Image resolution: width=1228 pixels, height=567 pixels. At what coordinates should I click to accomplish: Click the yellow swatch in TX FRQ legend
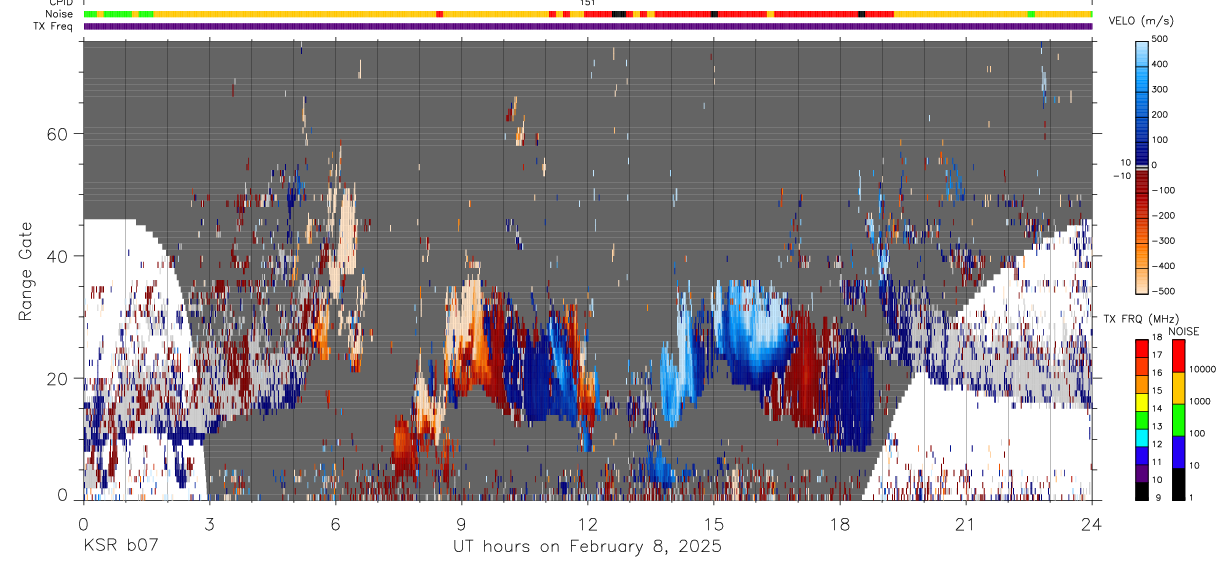tap(1141, 402)
